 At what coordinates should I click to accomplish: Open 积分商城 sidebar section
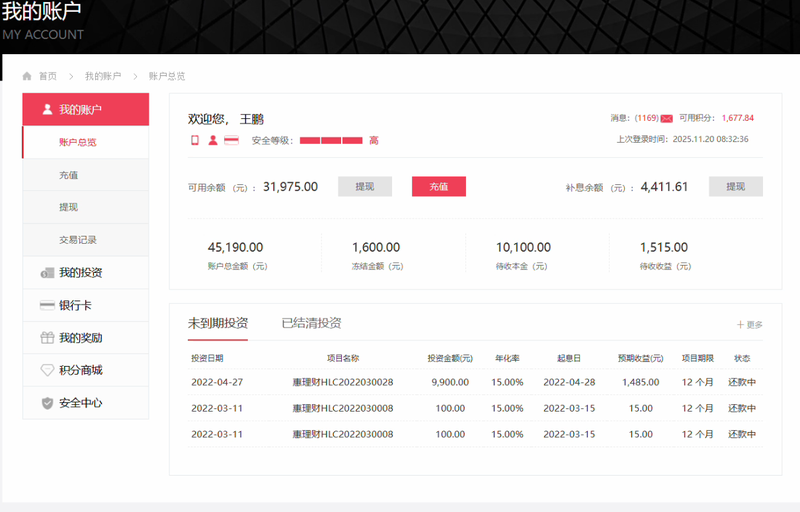coord(86,370)
